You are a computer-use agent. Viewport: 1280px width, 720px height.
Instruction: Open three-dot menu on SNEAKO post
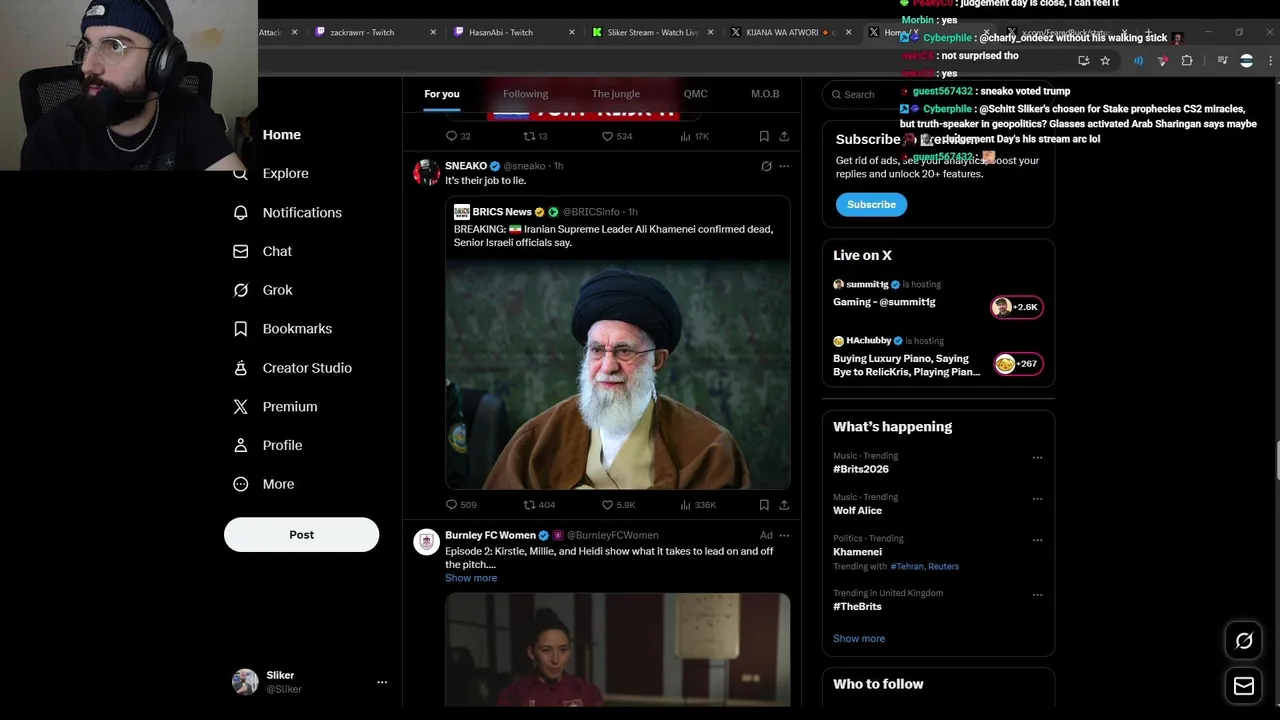point(784,166)
